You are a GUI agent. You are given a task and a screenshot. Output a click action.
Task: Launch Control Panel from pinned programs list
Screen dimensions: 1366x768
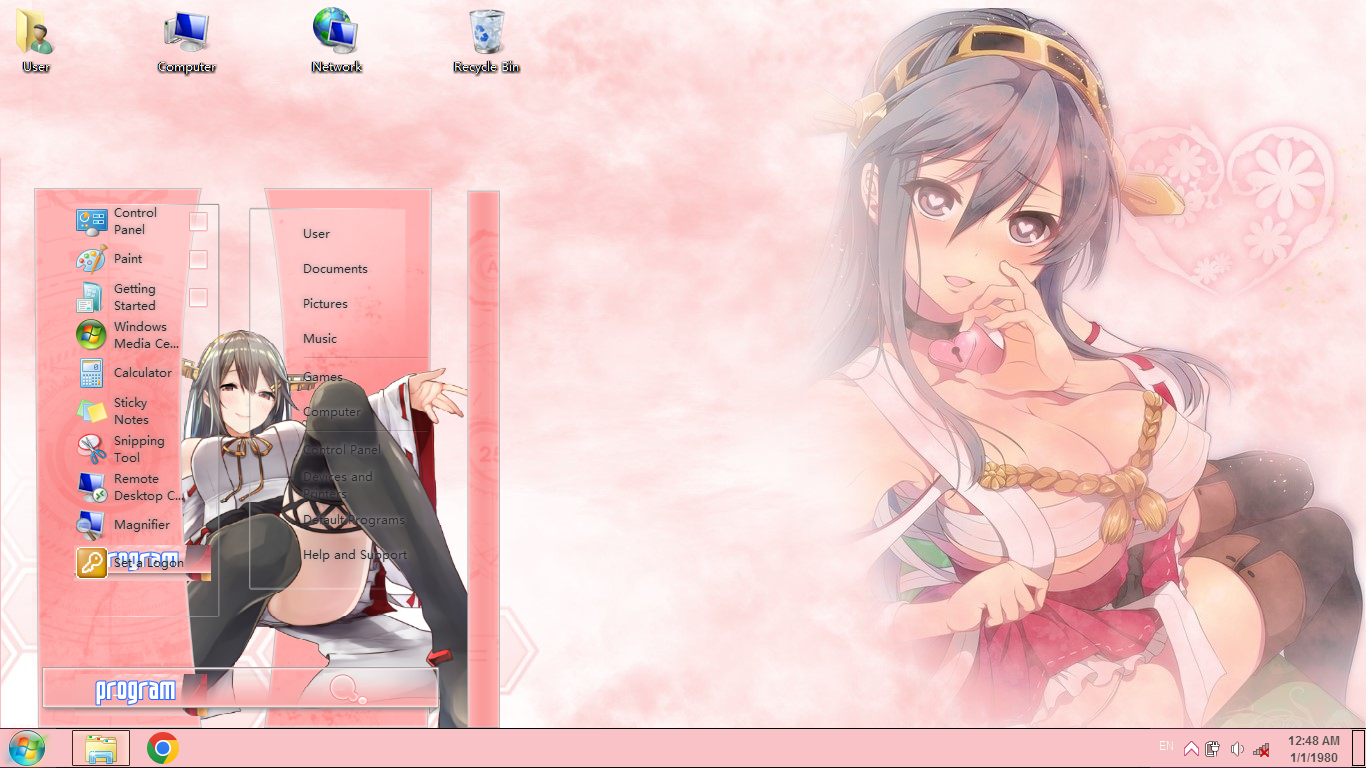click(128, 221)
